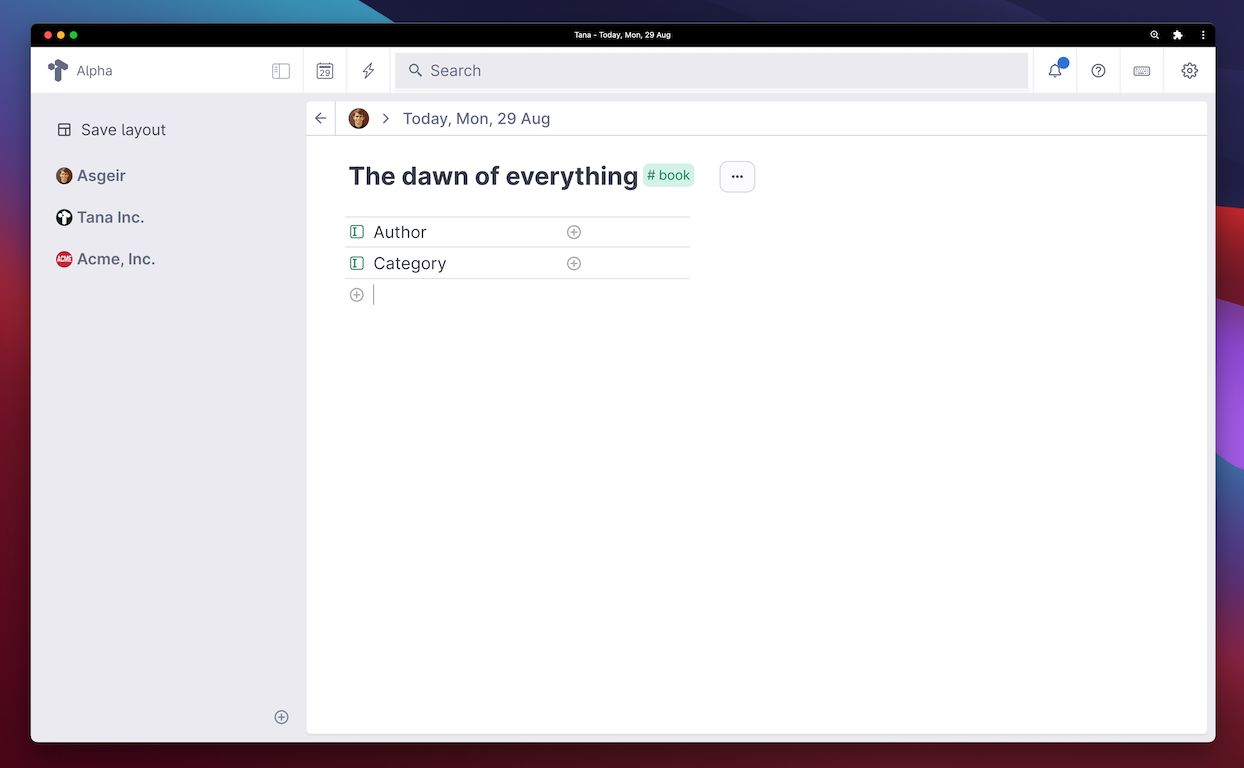Screen dimensions: 1244x768
Task: Open Tana Inc. workspace
Action: pos(110,217)
